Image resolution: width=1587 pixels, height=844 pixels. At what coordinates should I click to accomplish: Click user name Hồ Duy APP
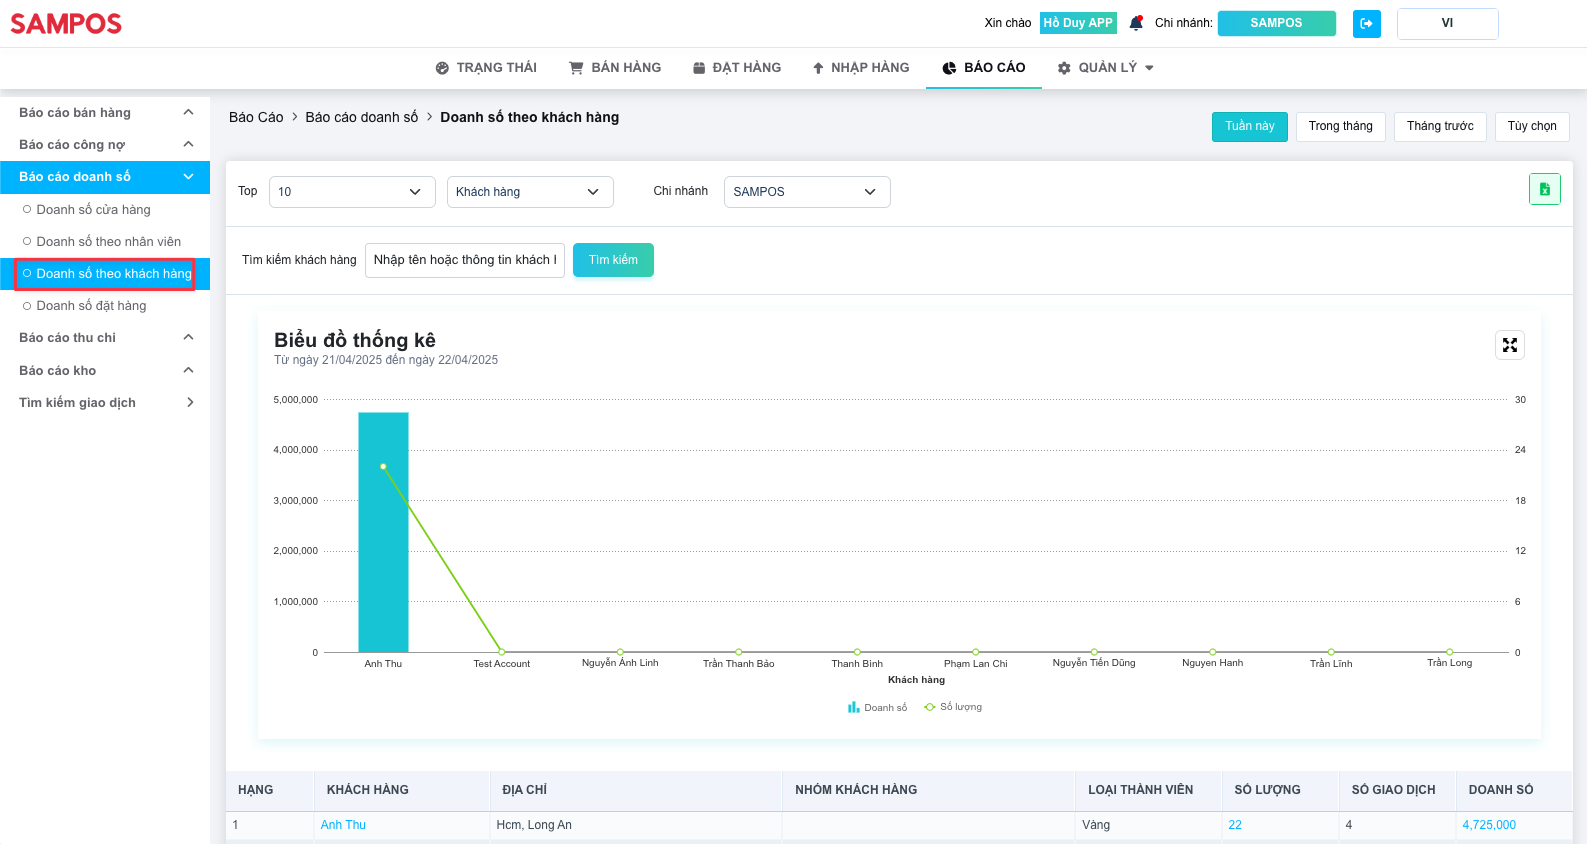[1078, 23]
